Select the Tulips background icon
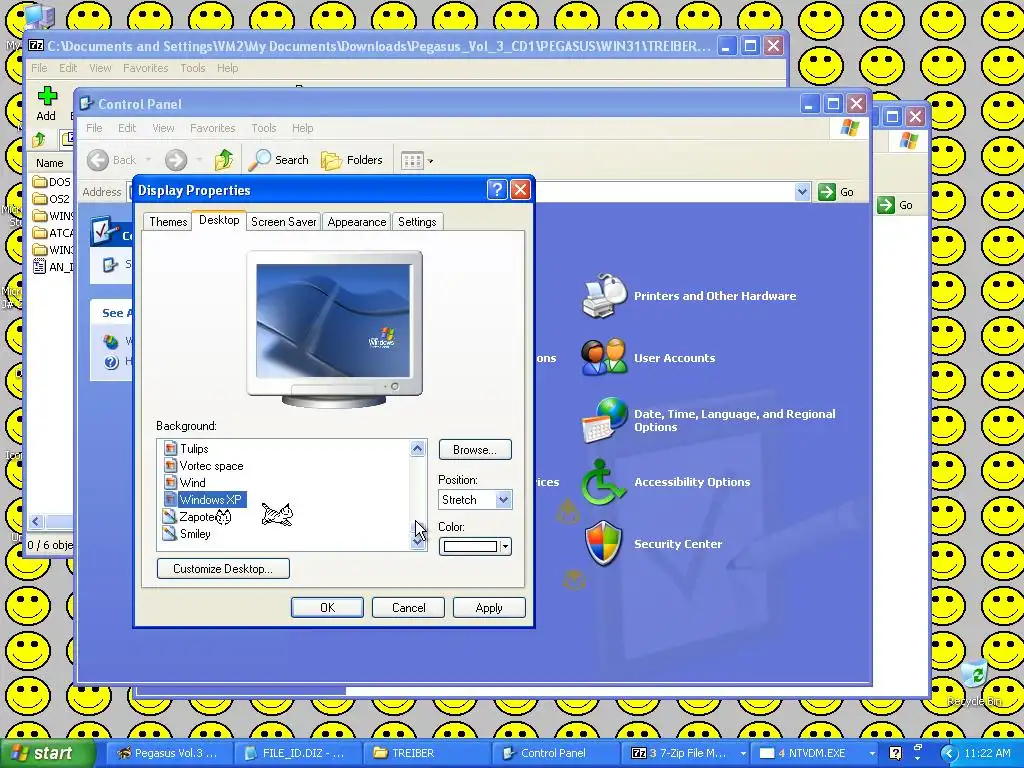The image size is (1024, 768). pos(170,449)
